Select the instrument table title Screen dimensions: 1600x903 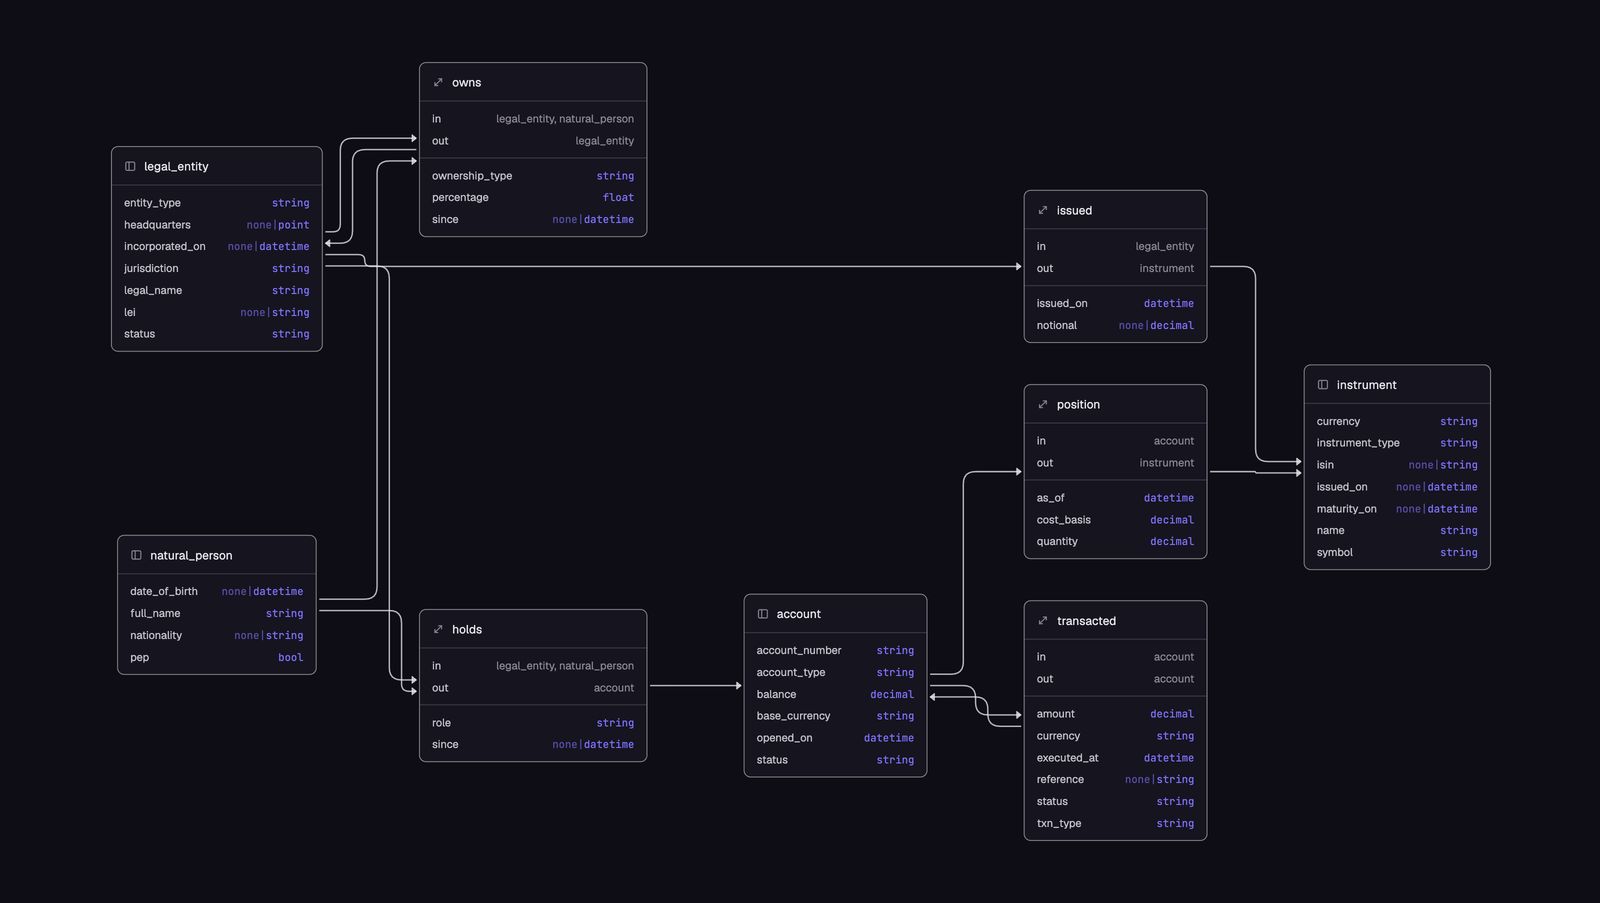click(x=1366, y=384)
